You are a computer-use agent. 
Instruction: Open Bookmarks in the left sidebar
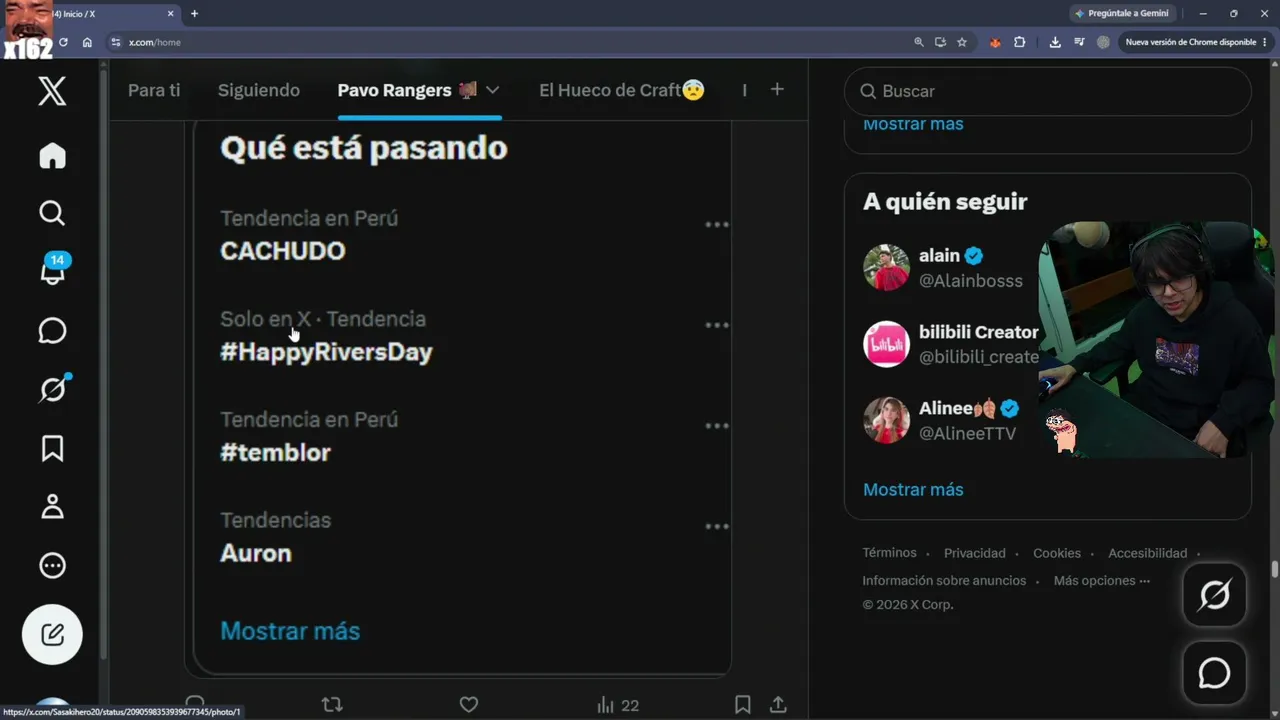pos(52,448)
